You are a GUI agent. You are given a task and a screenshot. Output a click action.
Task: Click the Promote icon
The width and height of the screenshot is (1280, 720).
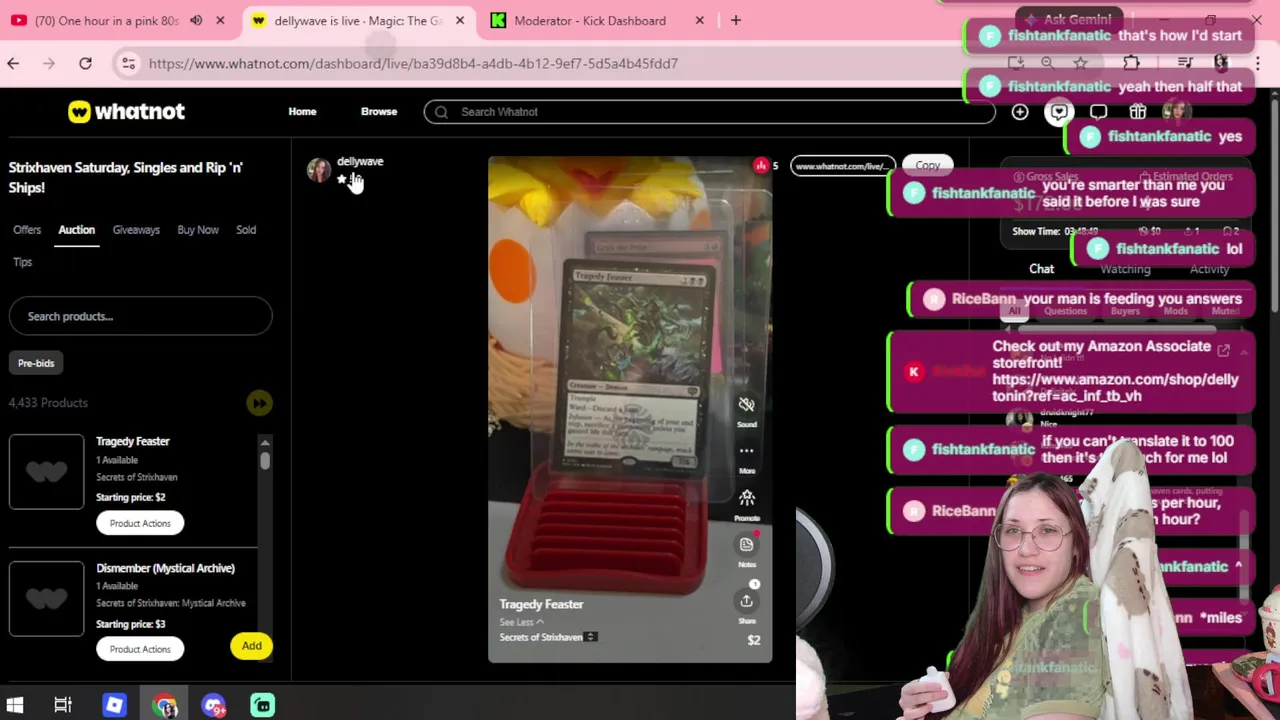[x=746, y=497]
